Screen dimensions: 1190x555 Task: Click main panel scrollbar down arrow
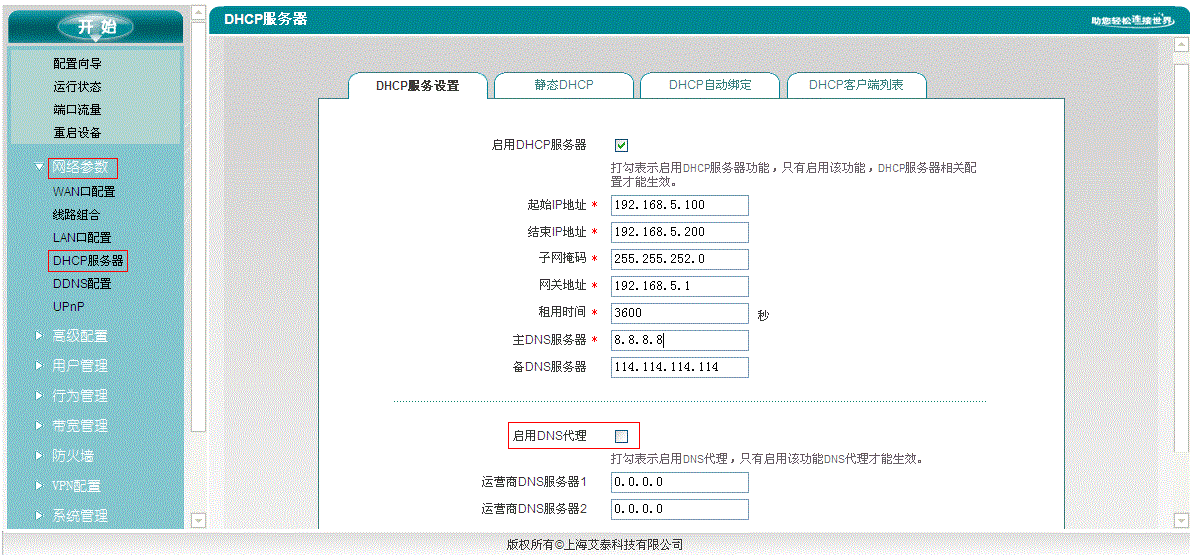[1181, 520]
